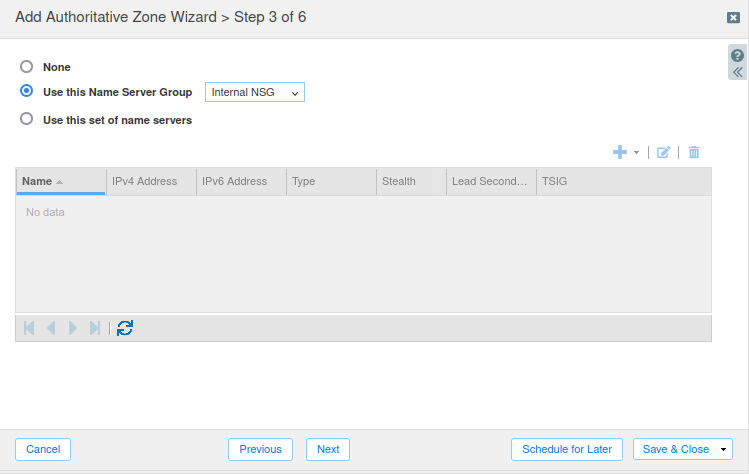Go to first page of table
This screenshot has height=474, width=749.
pyautogui.click(x=29, y=328)
